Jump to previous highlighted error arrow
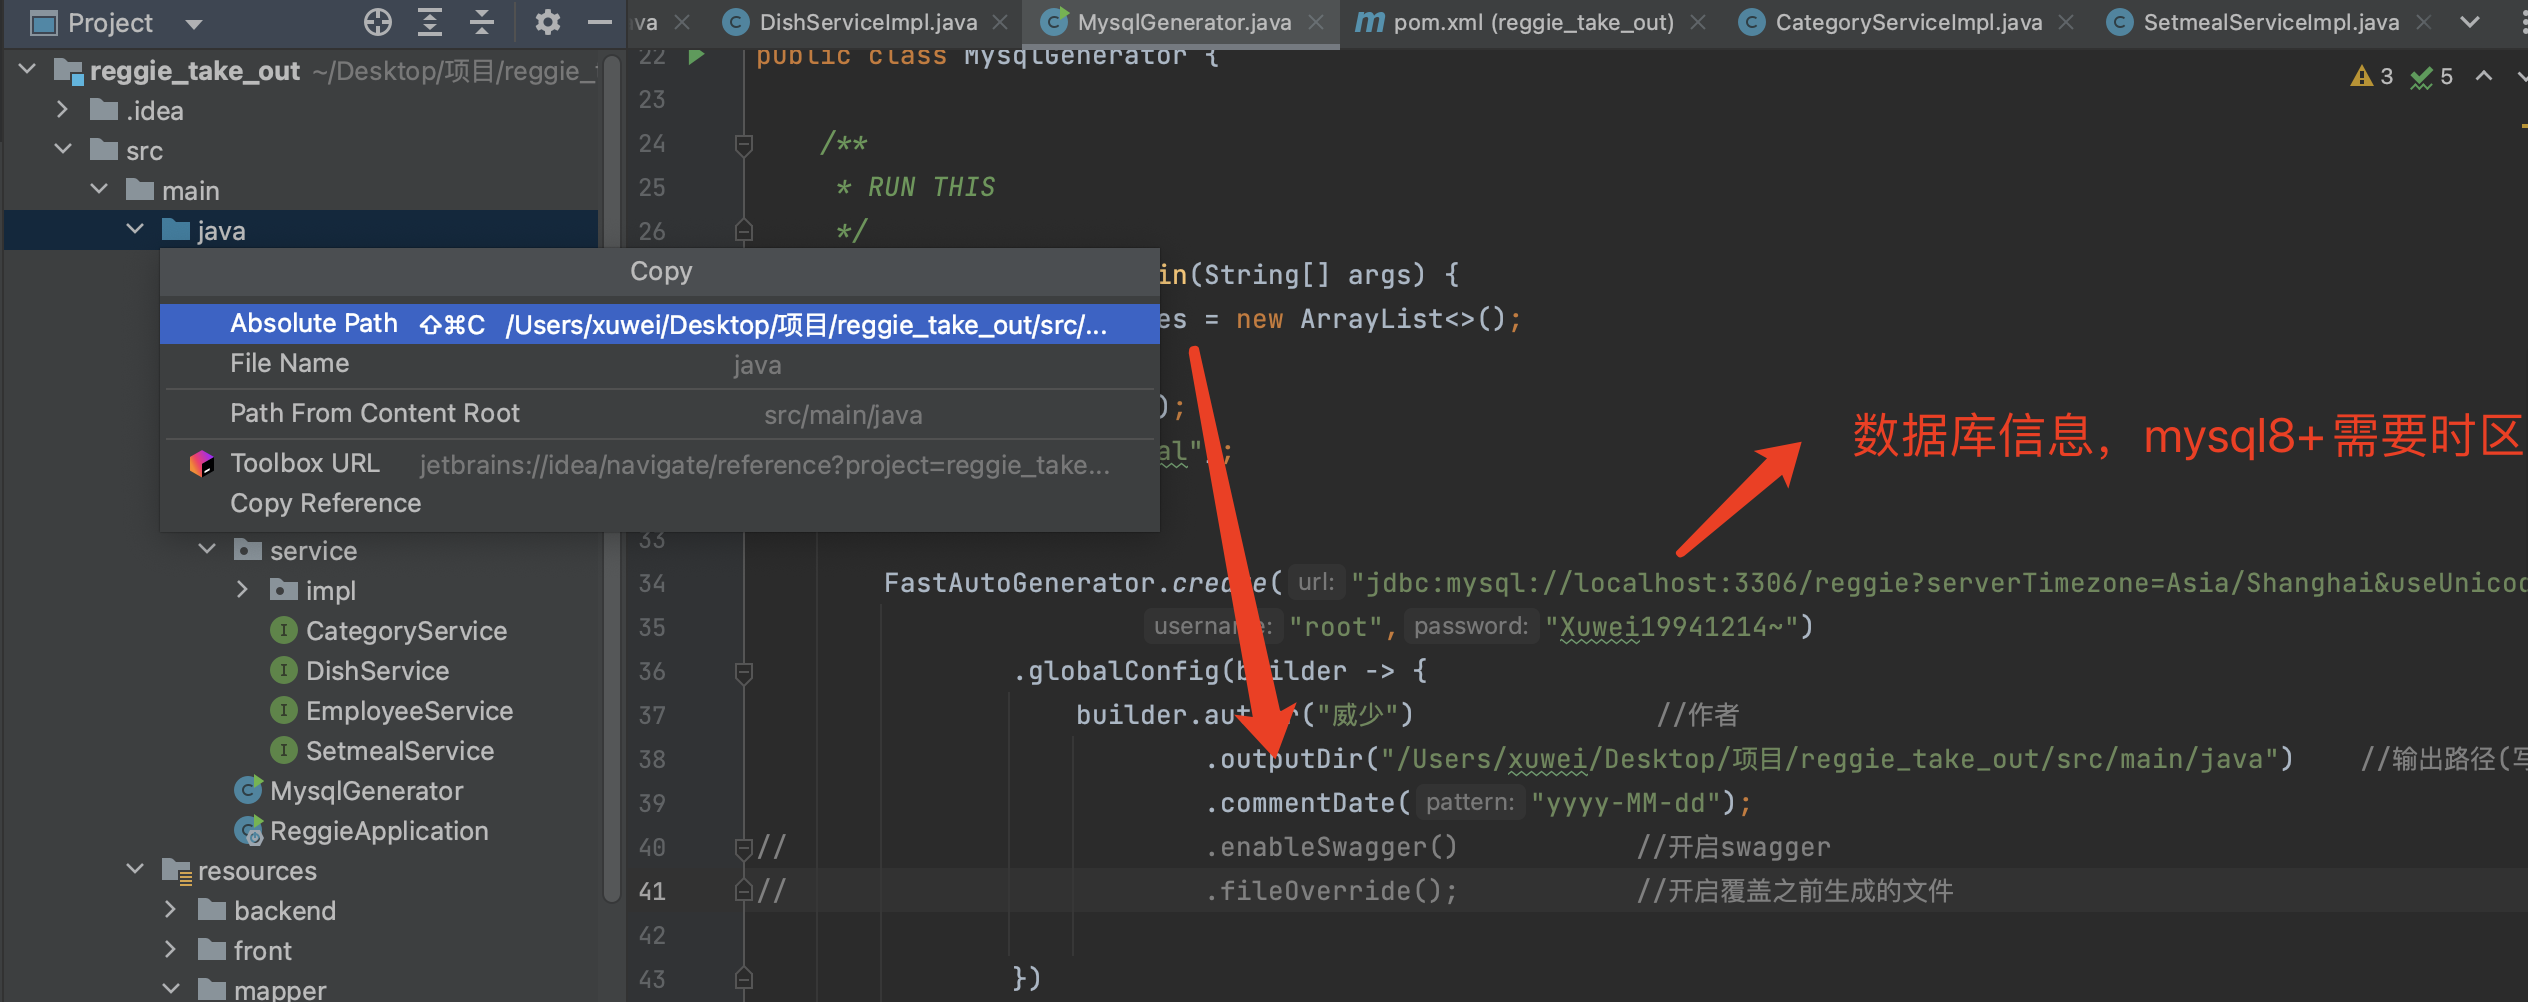 2484,77
